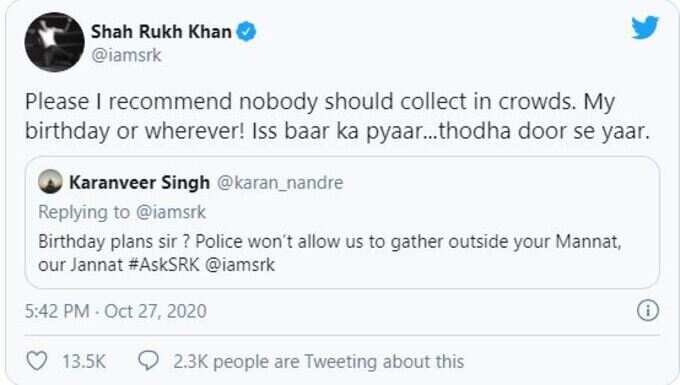Click the tweet info circle icon
The image size is (680, 385).
648,310
